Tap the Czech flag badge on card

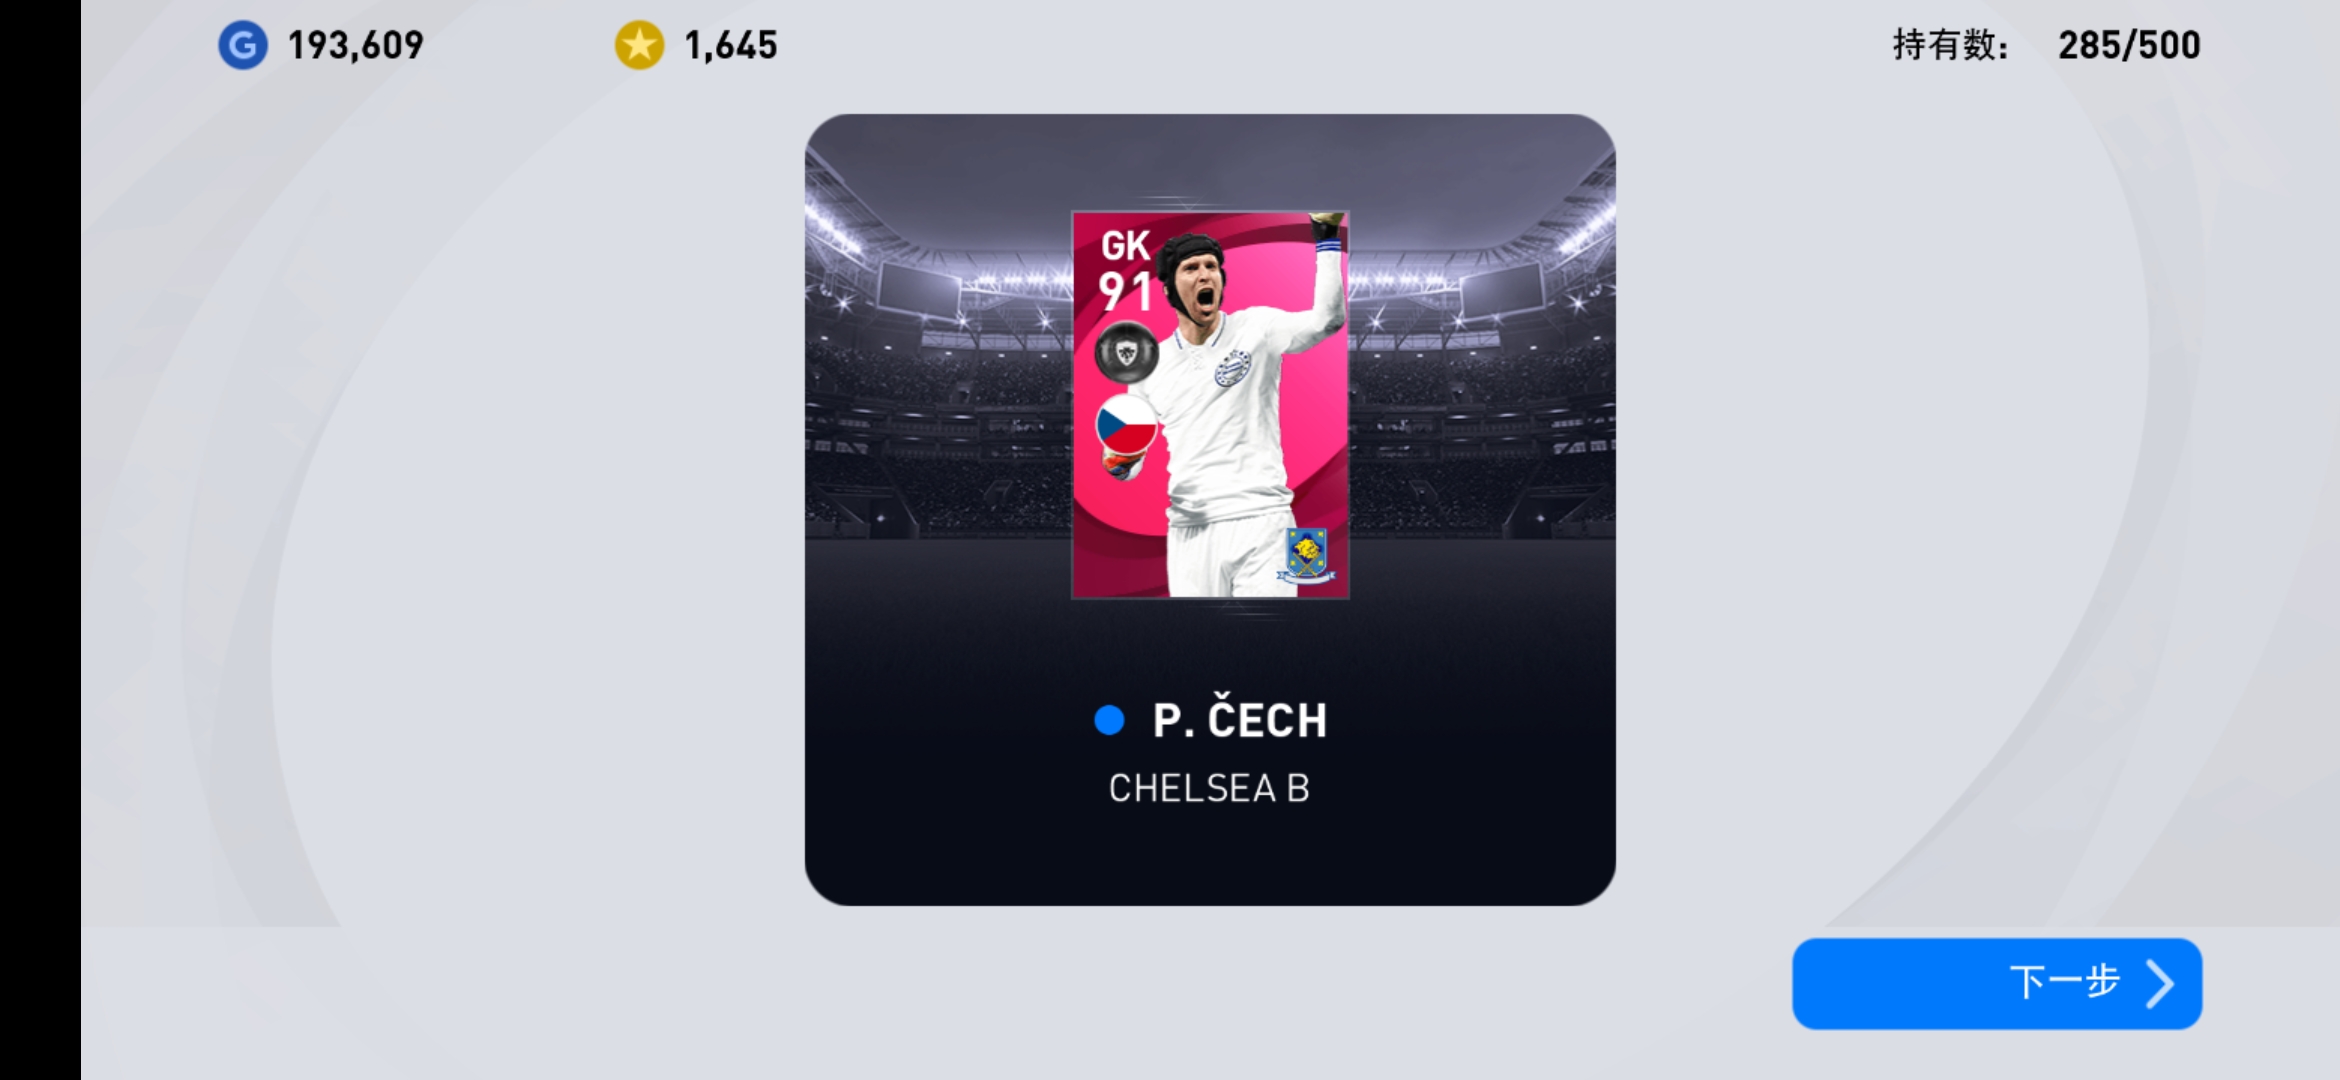coord(1126,425)
